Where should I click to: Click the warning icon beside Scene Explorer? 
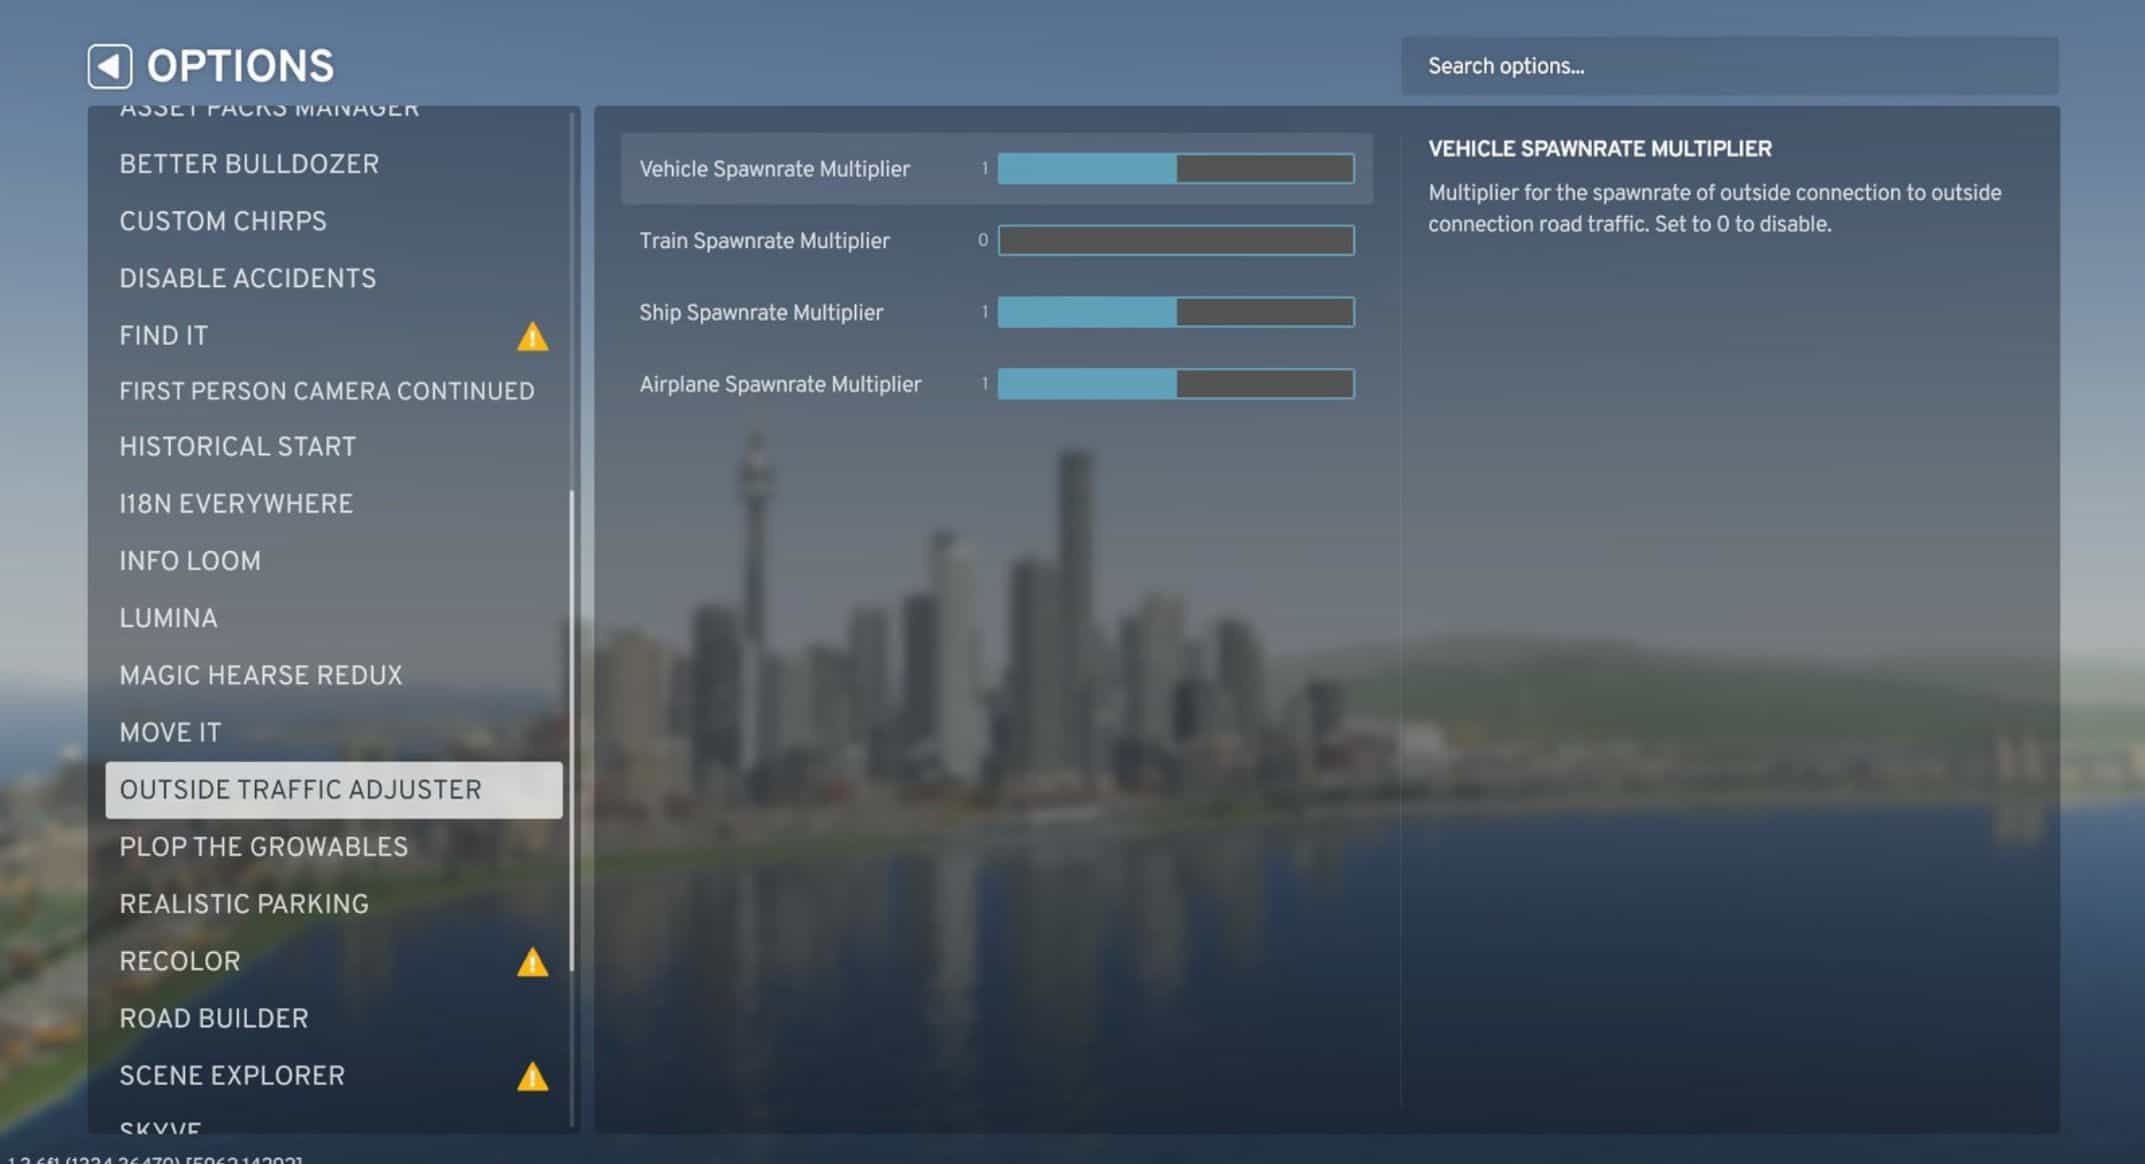point(532,1077)
